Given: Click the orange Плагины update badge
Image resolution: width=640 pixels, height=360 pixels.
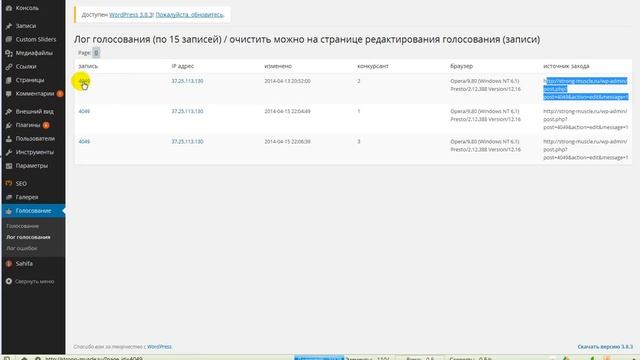Looking at the screenshot, I should point(46,125).
